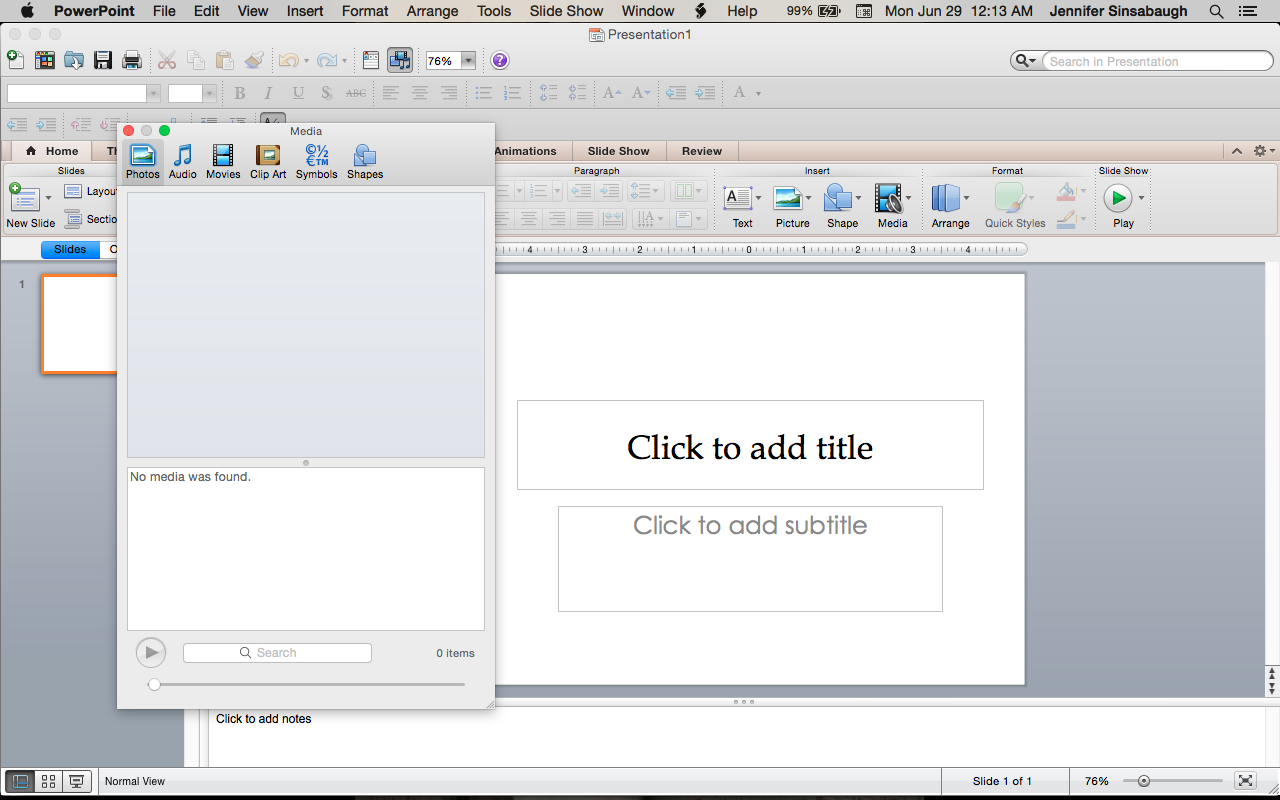Screen dimensions: 1280x800
Task: Open the font size dropdown
Action: tap(209, 93)
